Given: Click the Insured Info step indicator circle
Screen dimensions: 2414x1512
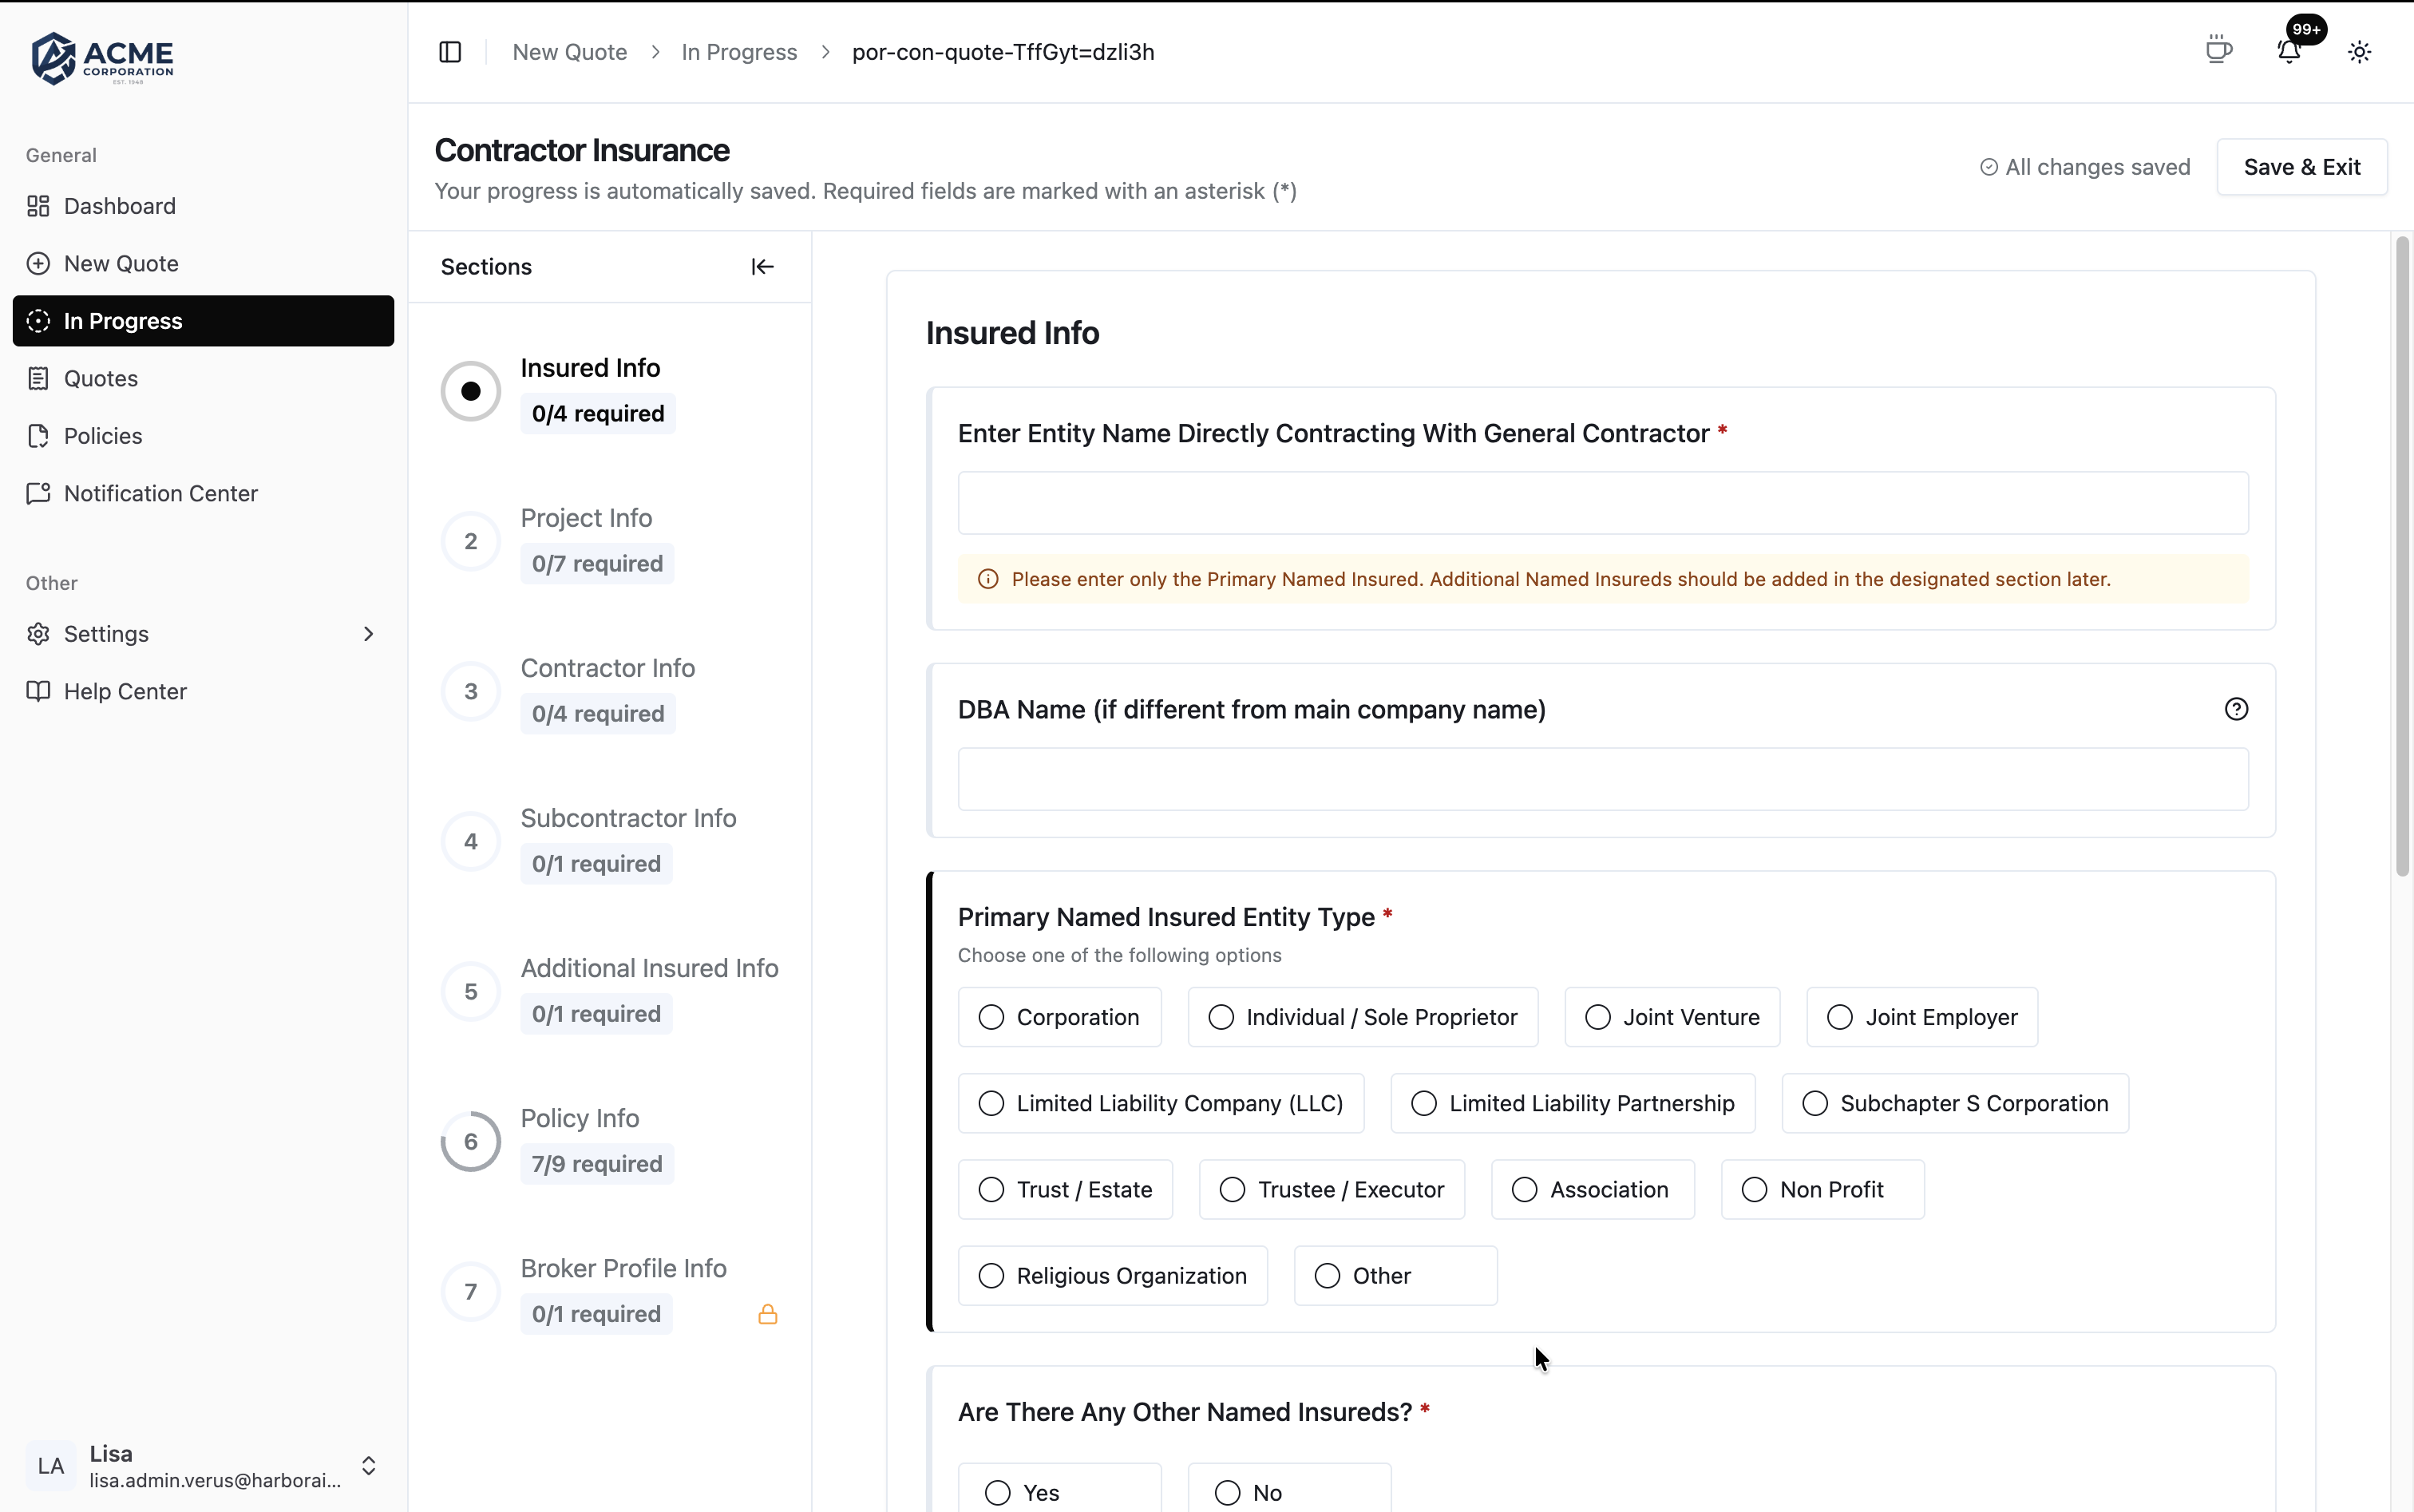Looking at the screenshot, I should click(x=470, y=391).
